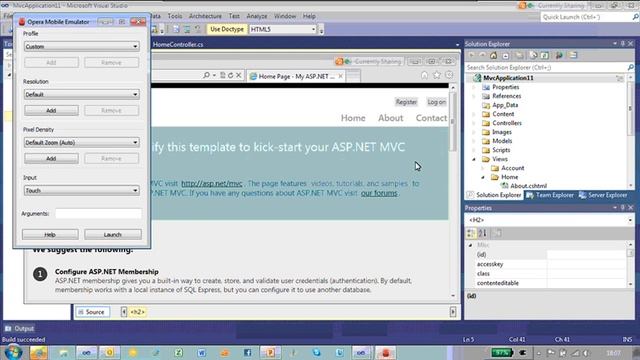Open Word from the taskbar
The width and height of the screenshot is (640, 360).
[x=202, y=353]
